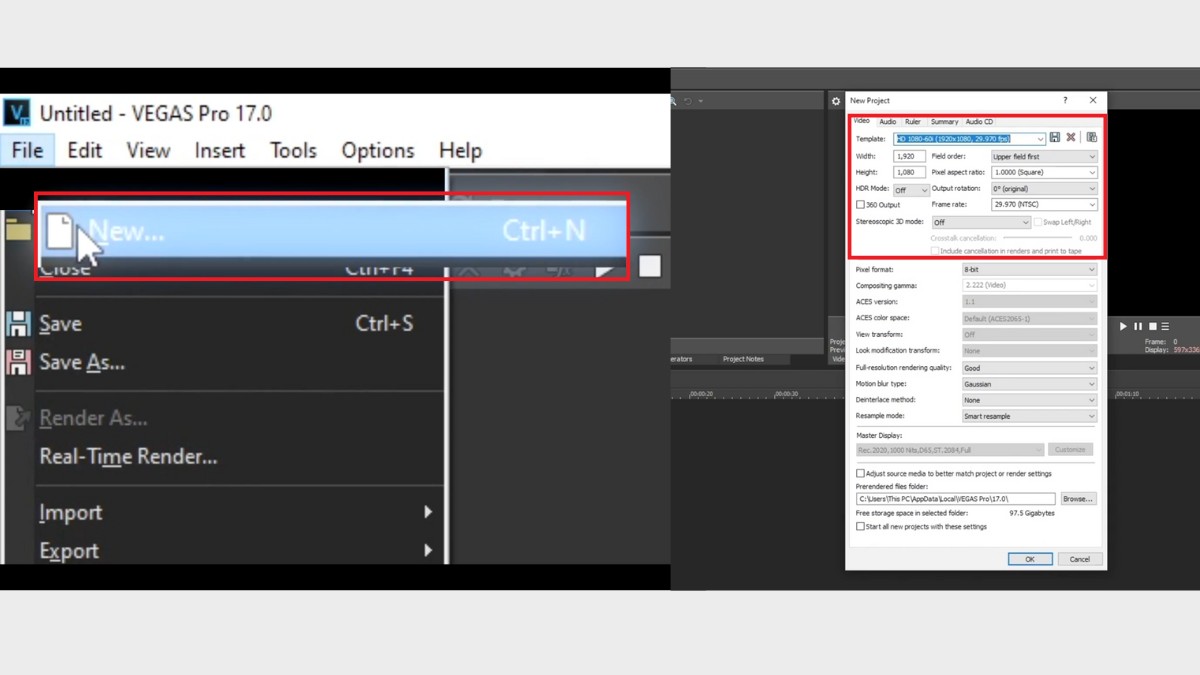Click Play in the preview transport

(1123, 327)
